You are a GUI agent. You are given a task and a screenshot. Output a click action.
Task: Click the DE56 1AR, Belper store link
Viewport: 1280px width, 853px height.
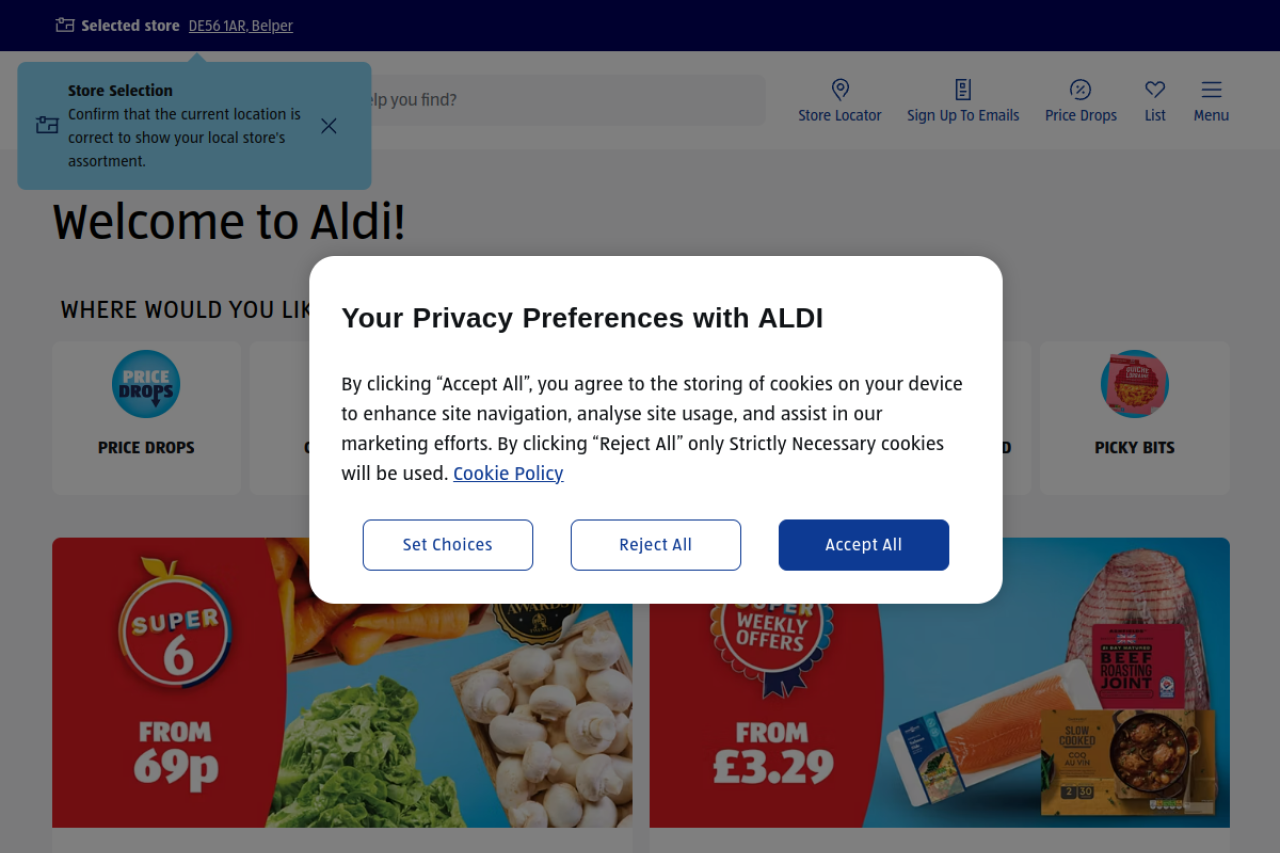(240, 26)
